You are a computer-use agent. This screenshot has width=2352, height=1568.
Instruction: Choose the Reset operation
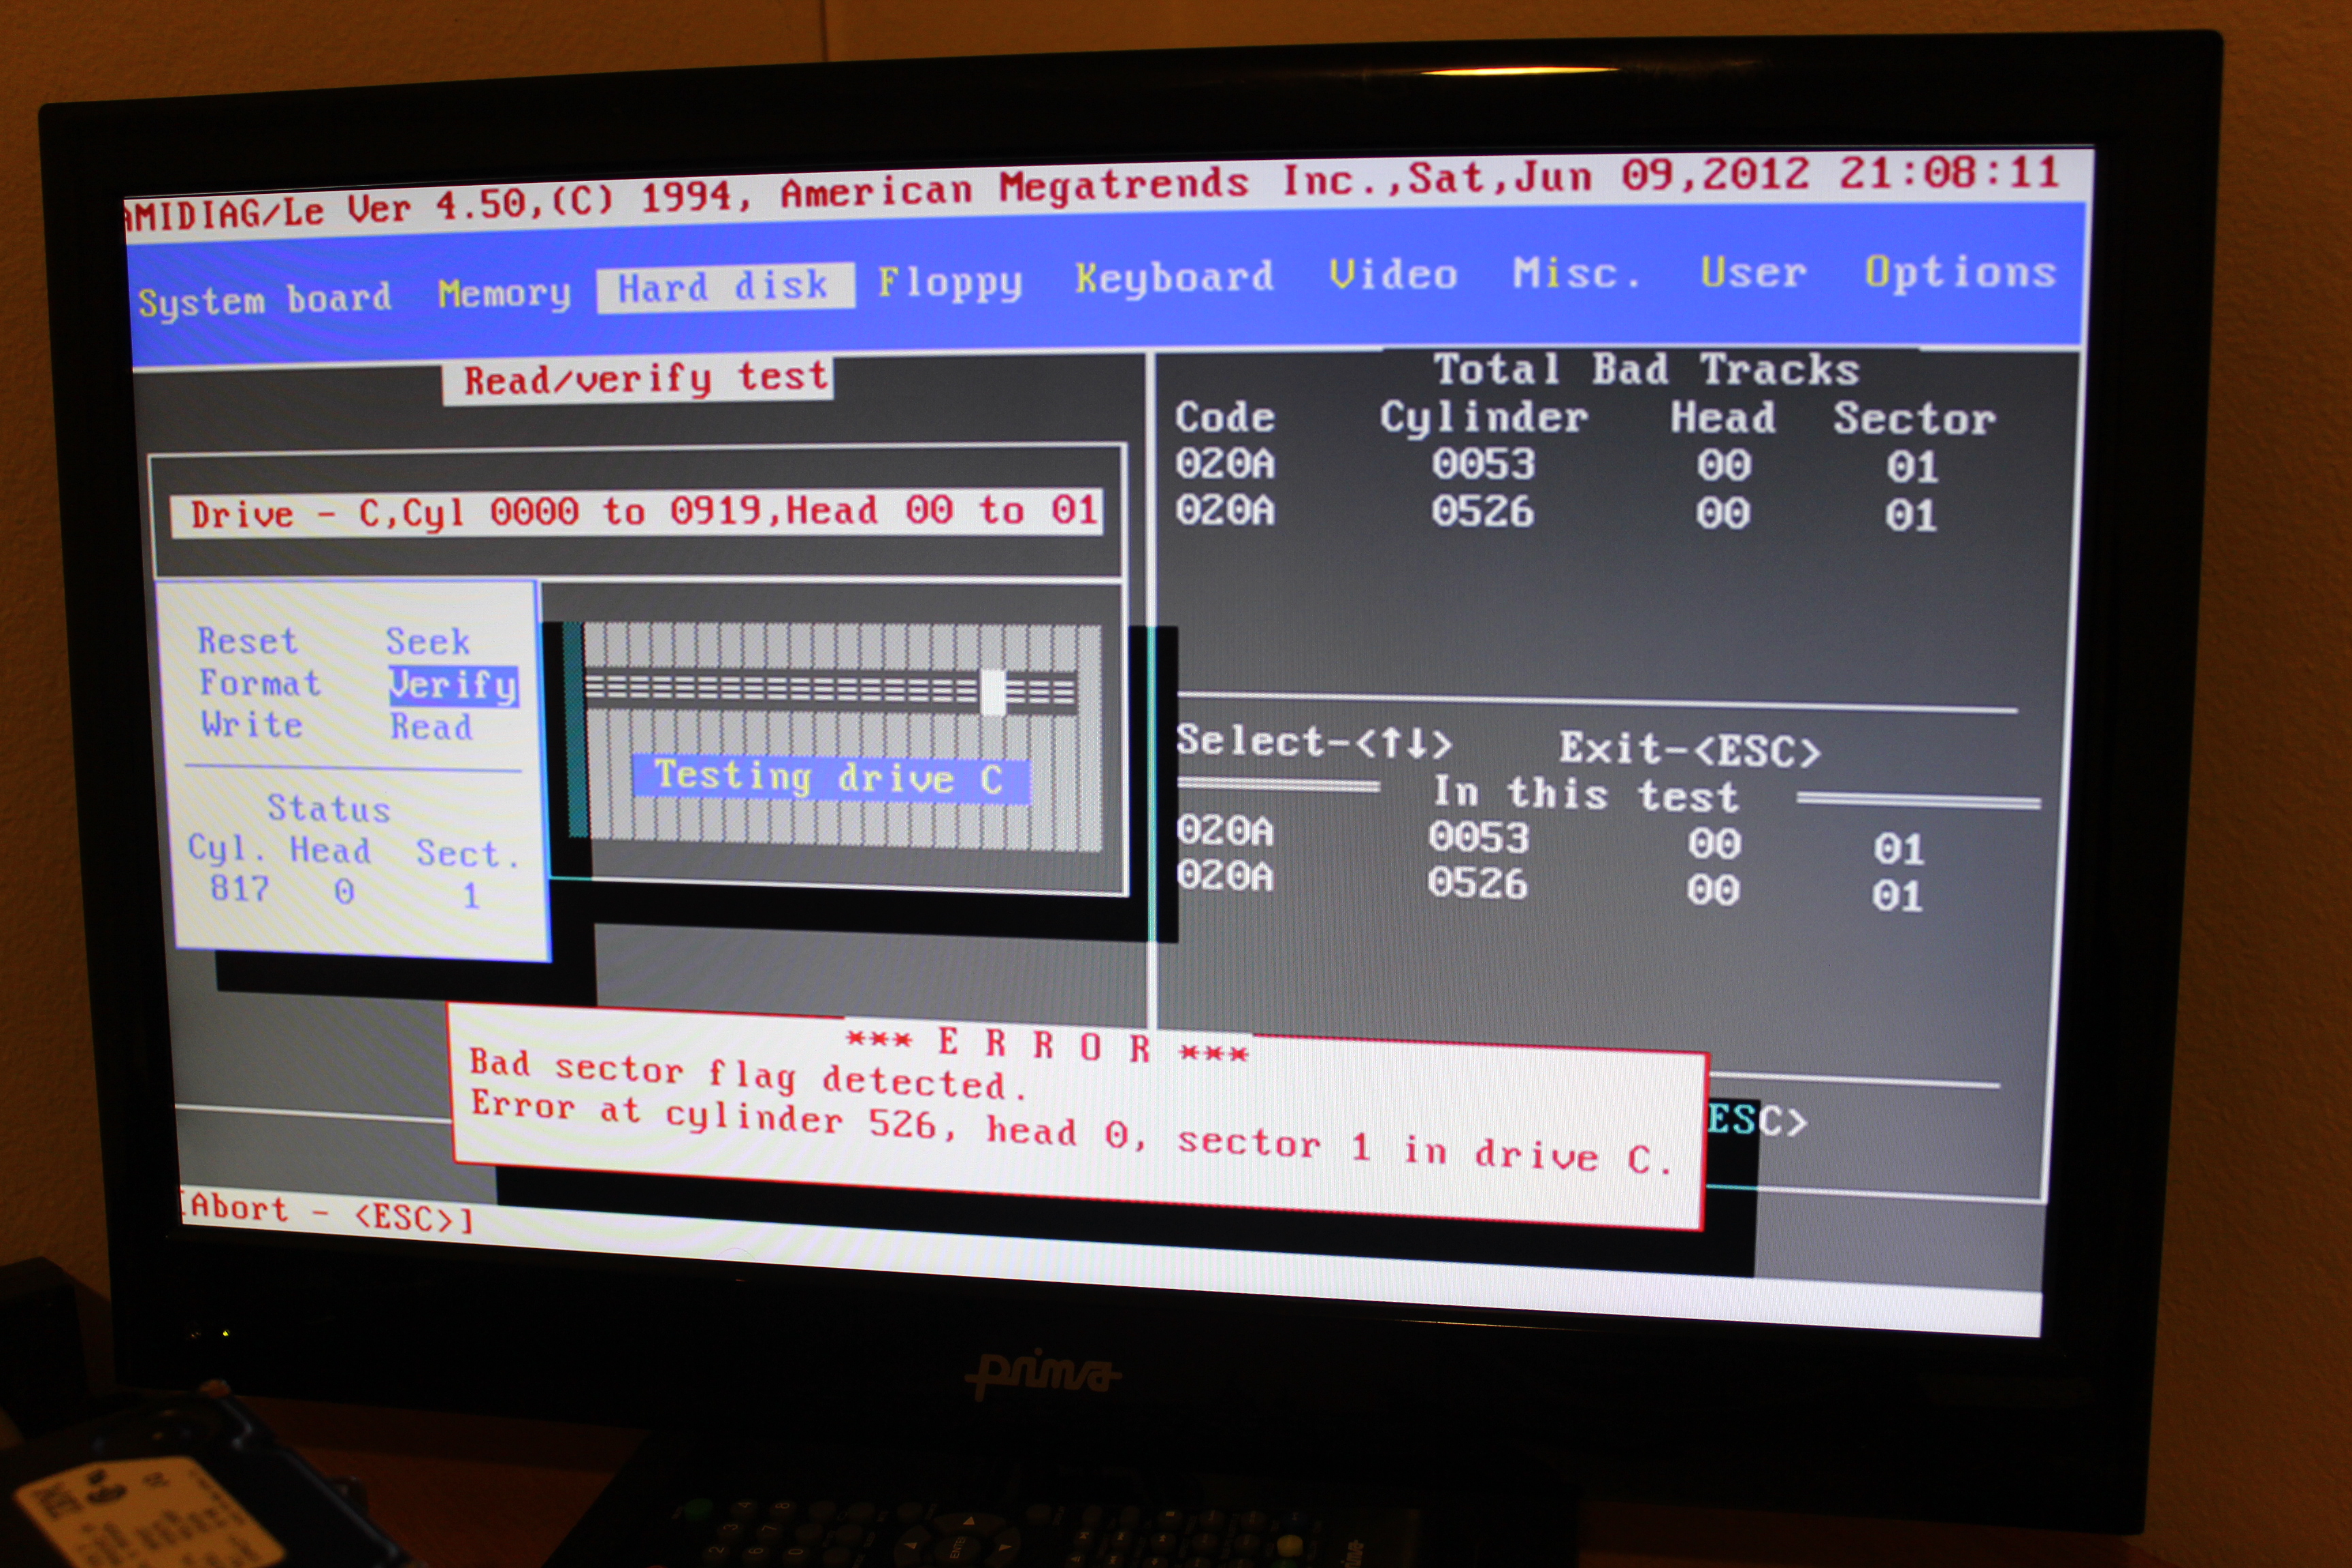(248, 641)
